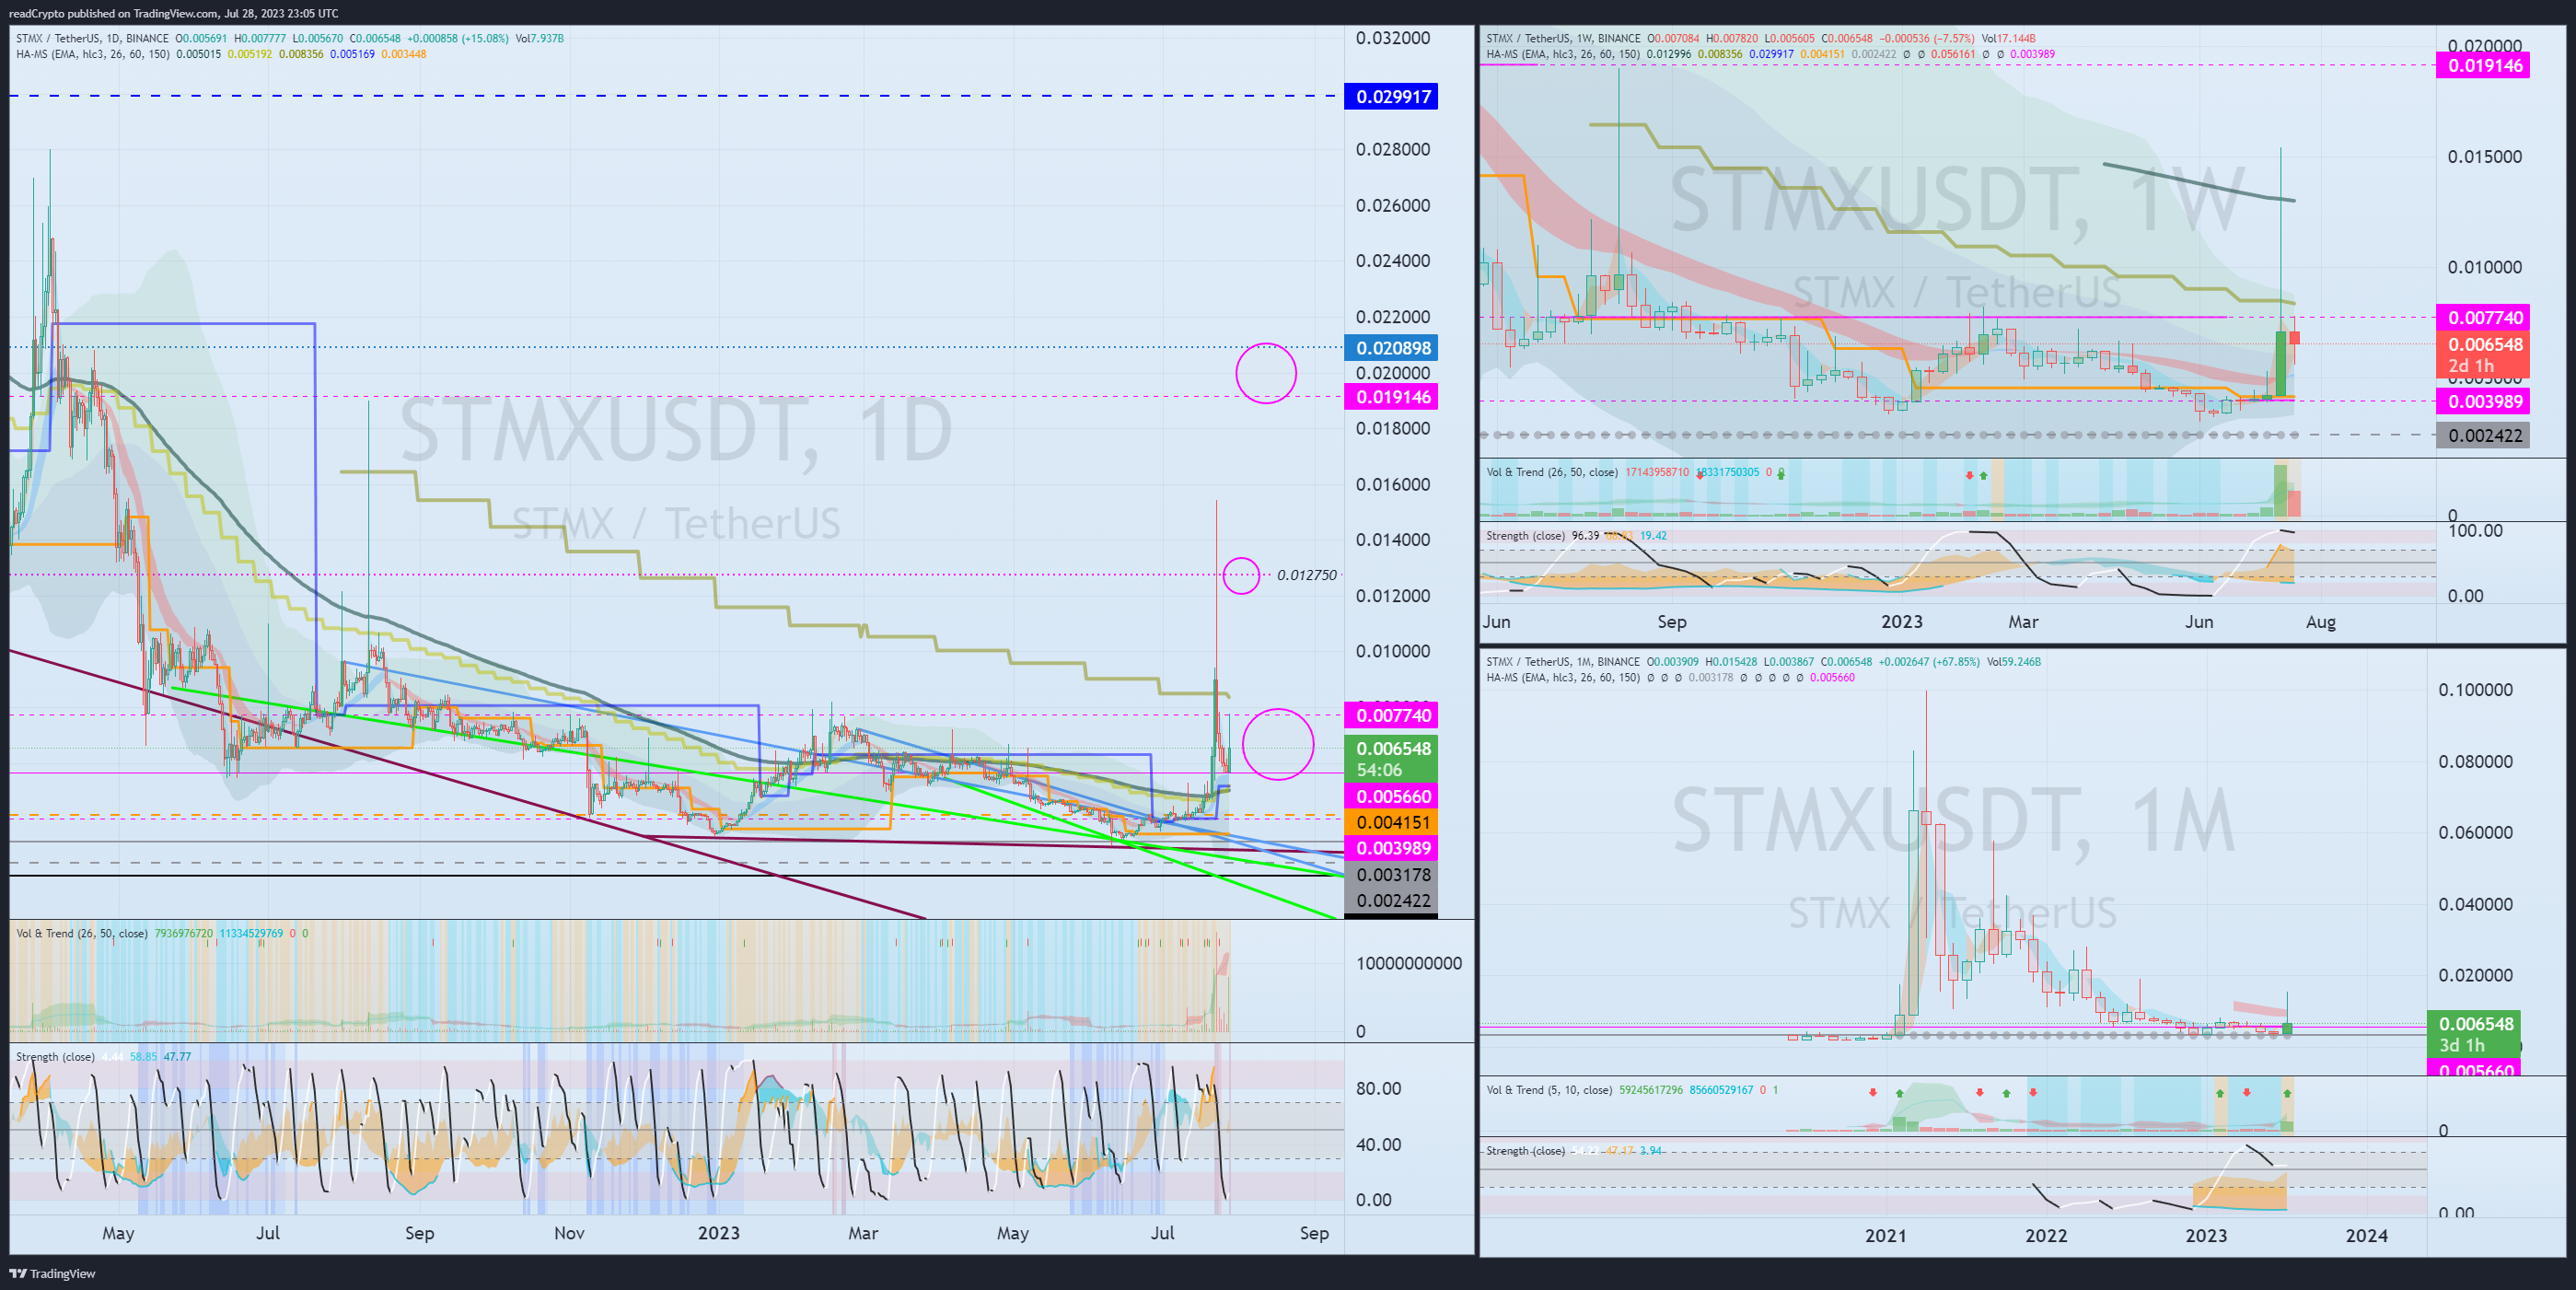Click the magenta 0.003989 label on 1D chart

pyautogui.click(x=1391, y=848)
